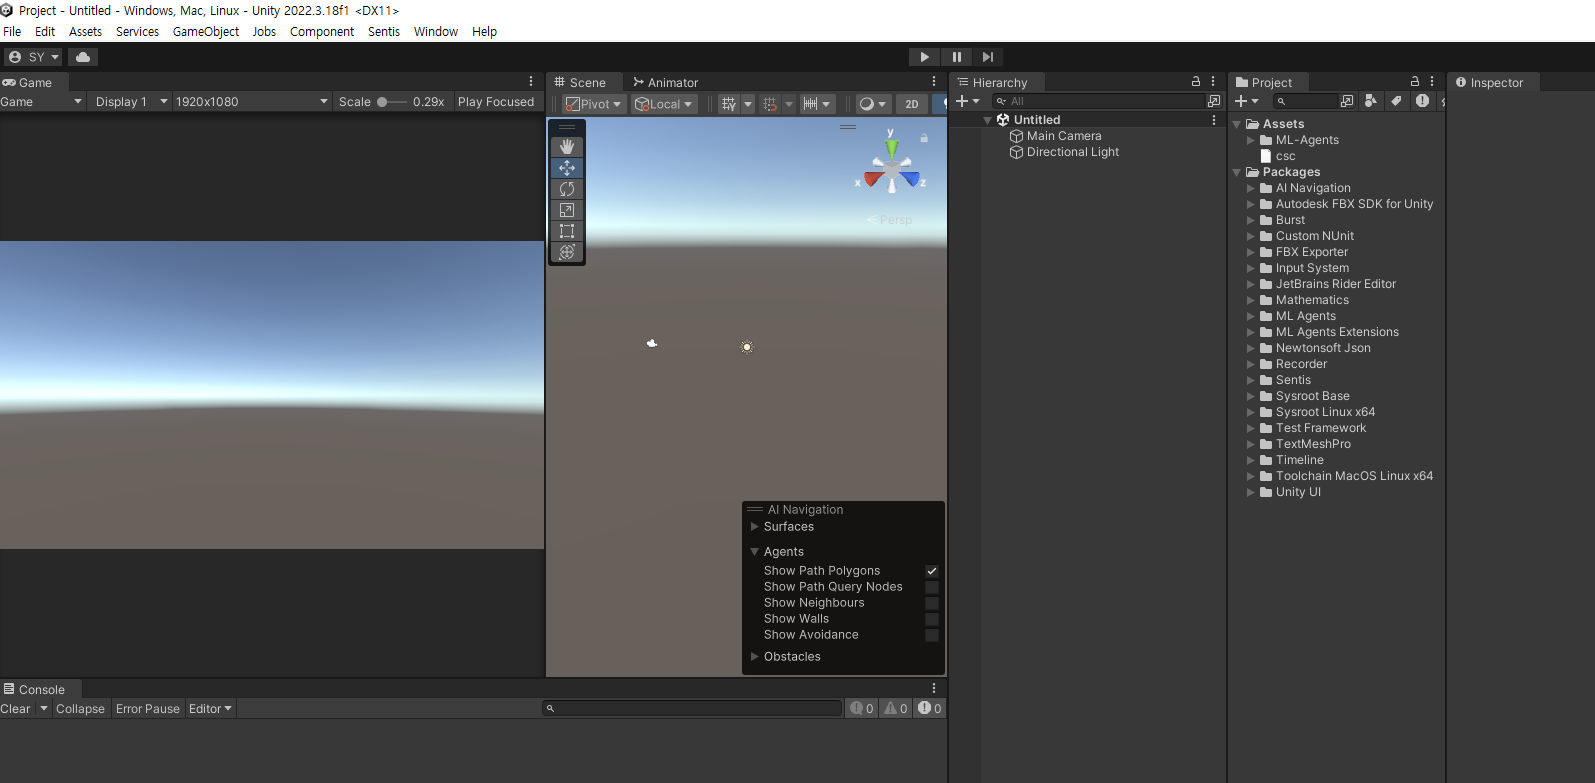The width and height of the screenshot is (1595, 783).
Task: Toggle Collapse in Console
Action: (x=80, y=709)
